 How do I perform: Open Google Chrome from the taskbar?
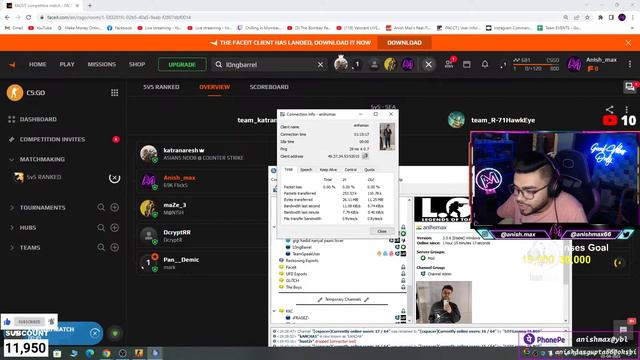[106, 353]
